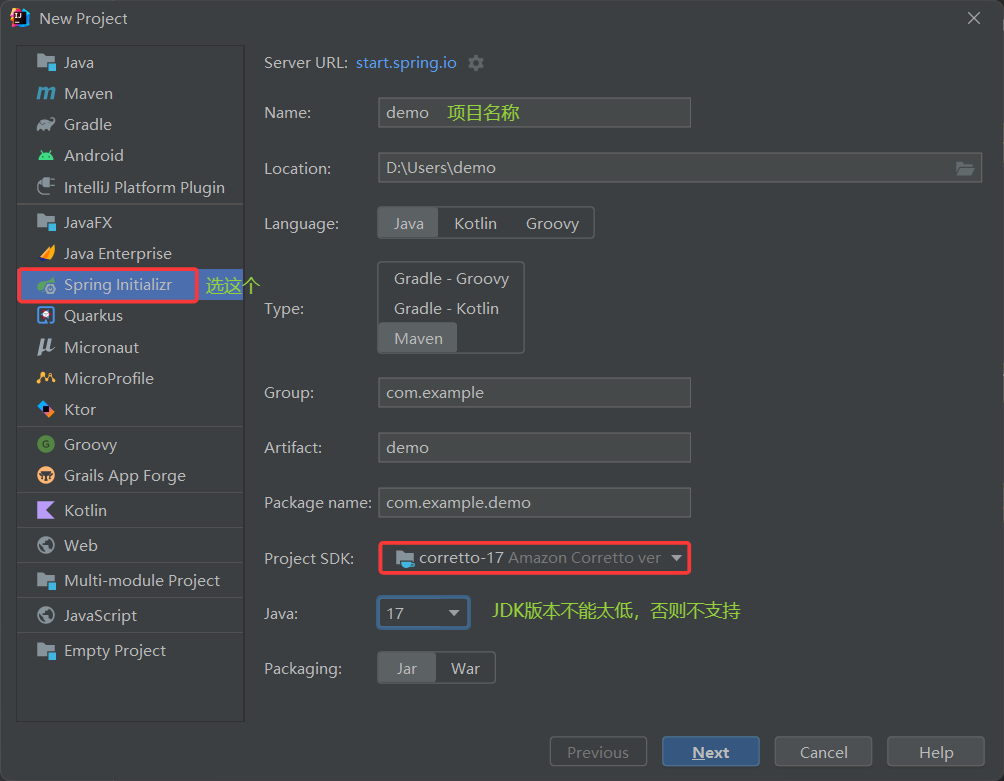Image resolution: width=1004 pixels, height=781 pixels.
Task: Select Grails App Forge label
Action: pyautogui.click(x=125, y=476)
